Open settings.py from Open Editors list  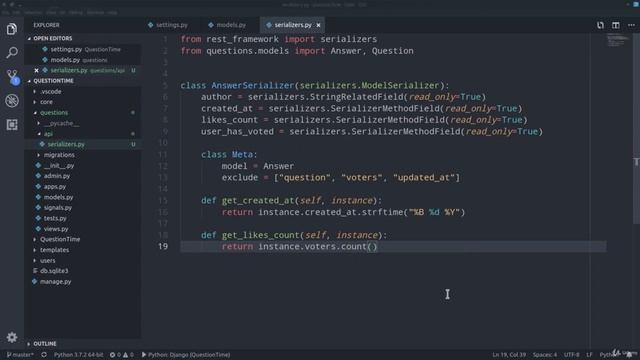(x=82, y=49)
